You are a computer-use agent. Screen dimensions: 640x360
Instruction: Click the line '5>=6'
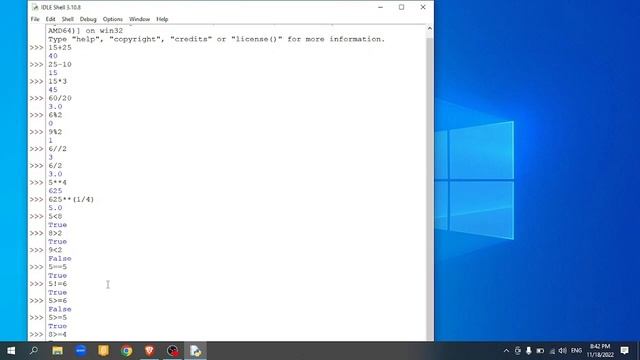58,300
